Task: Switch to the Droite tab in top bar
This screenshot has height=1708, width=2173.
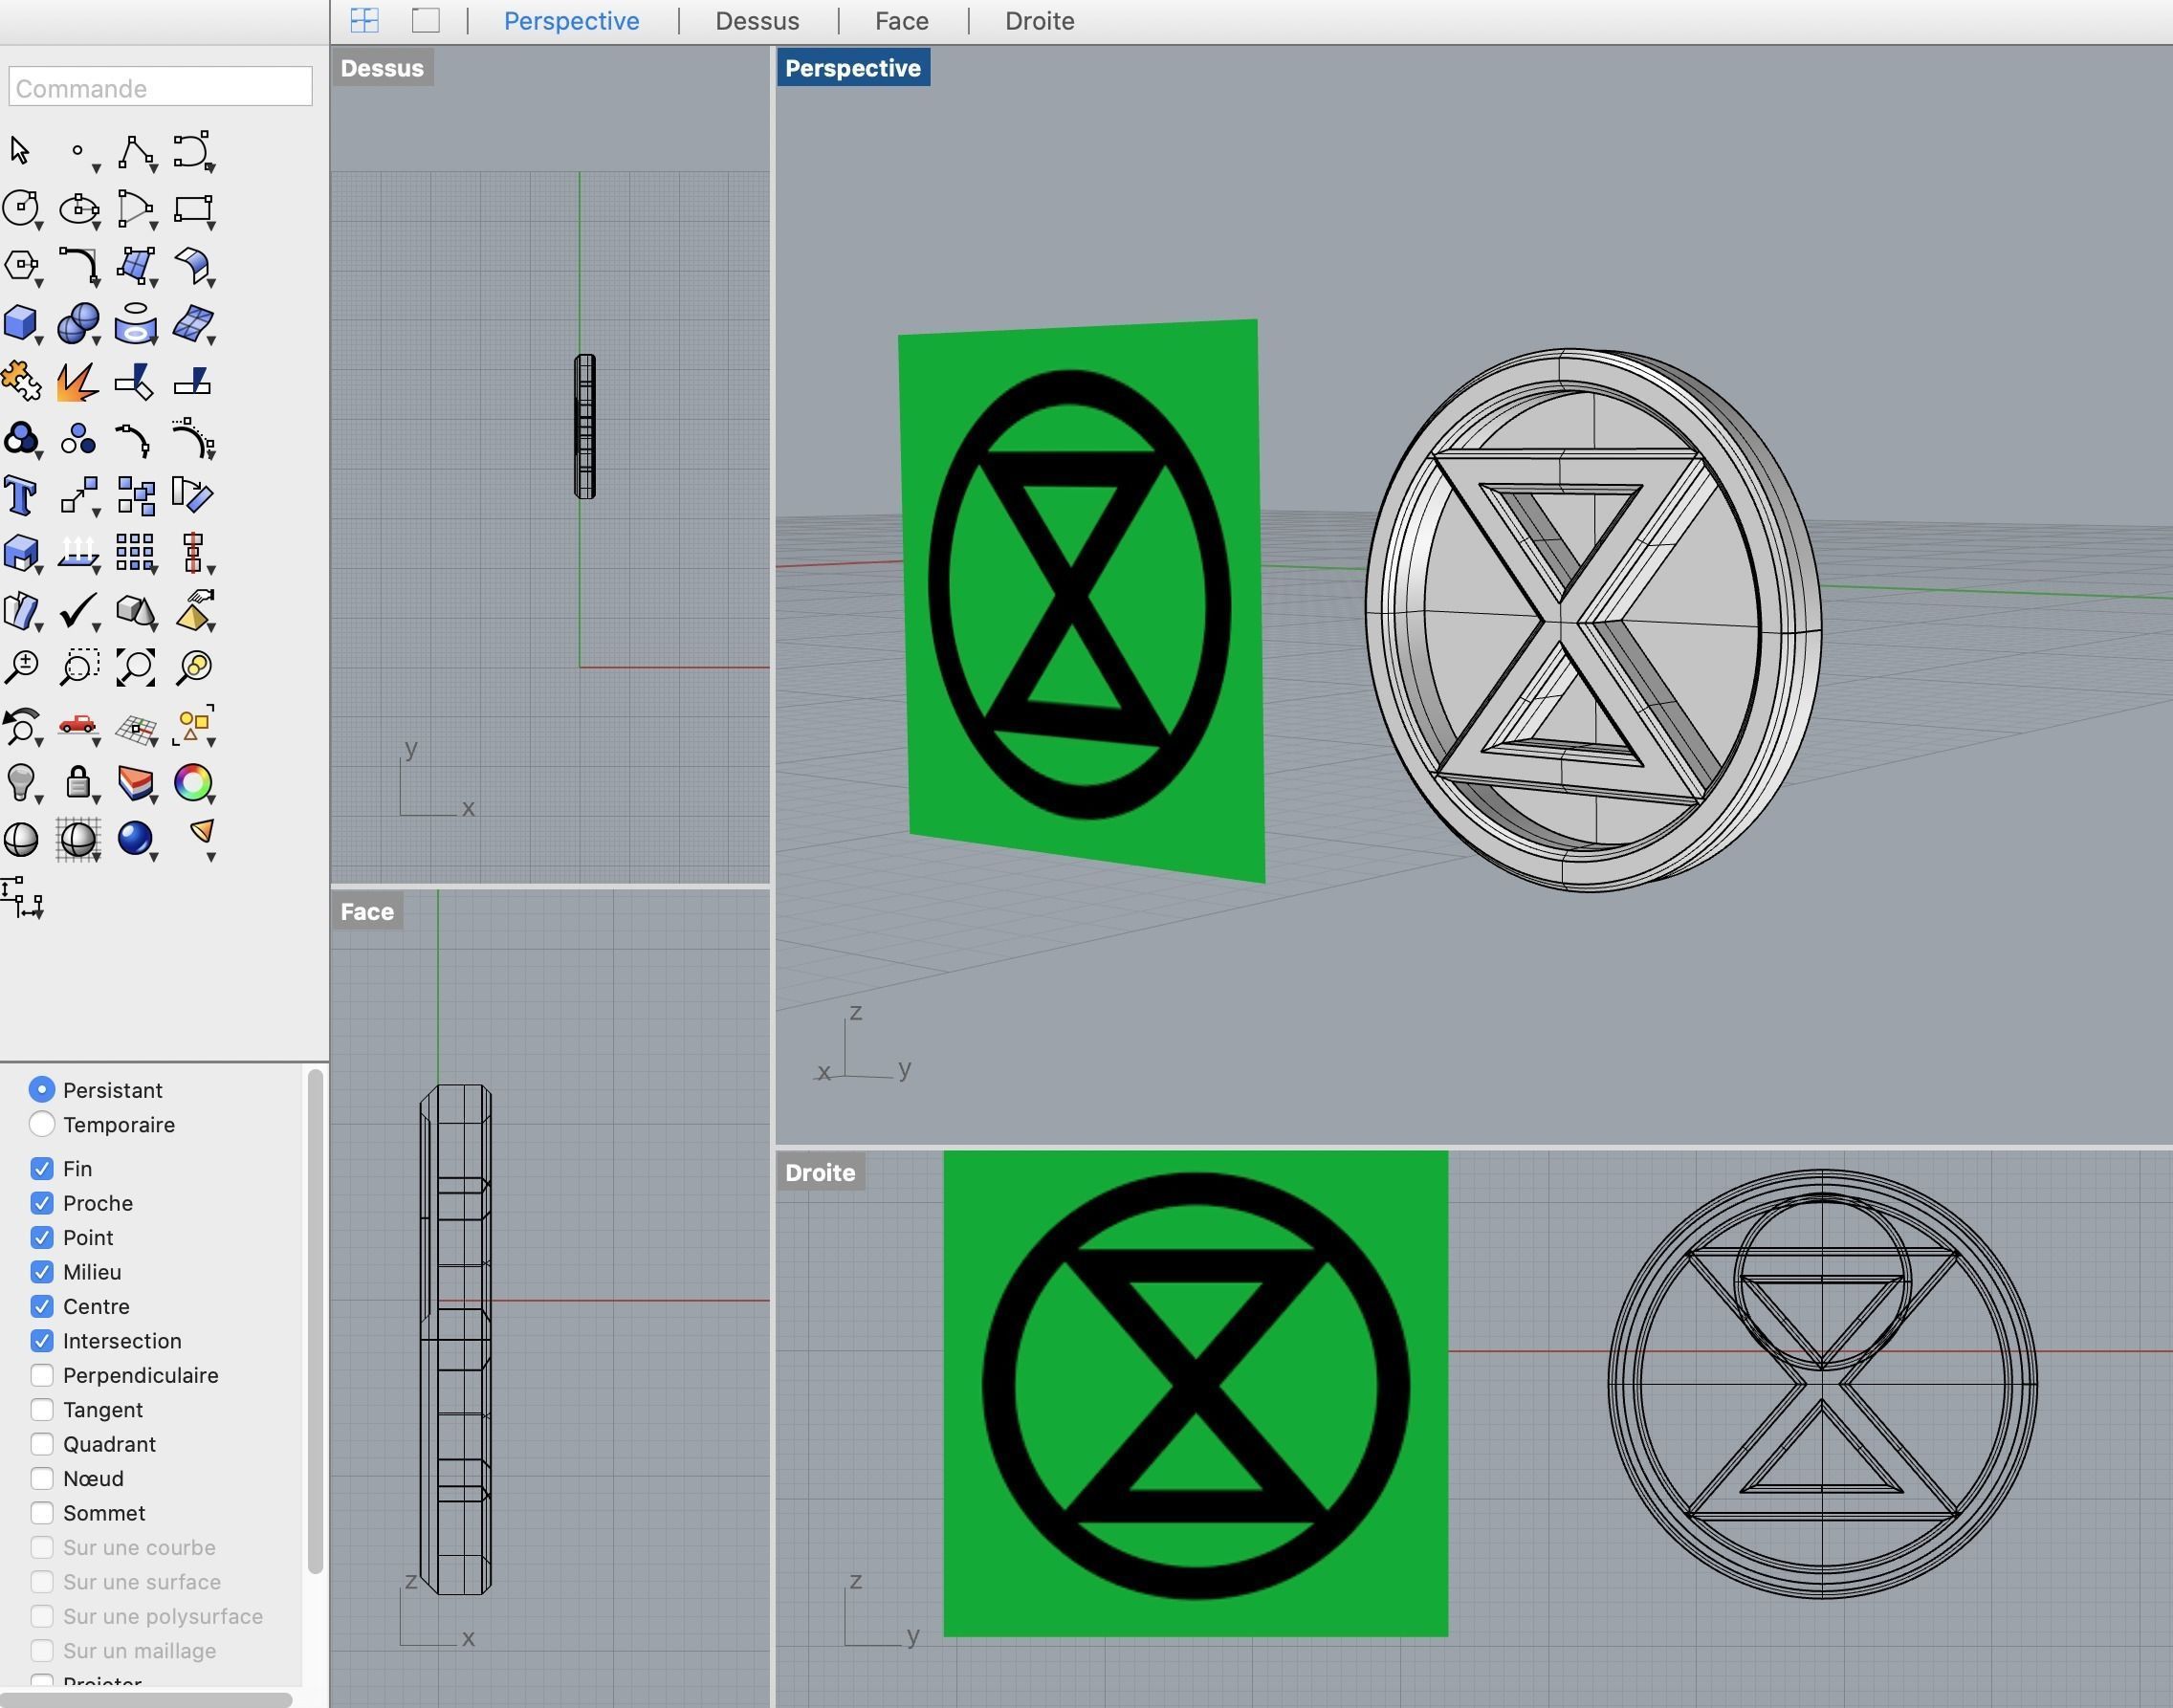Action: [1039, 21]
